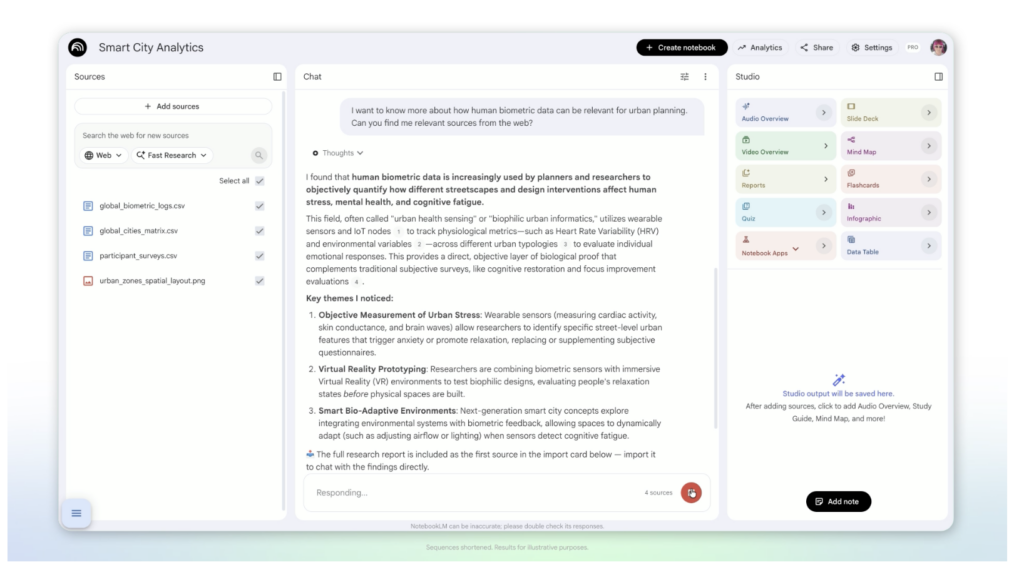1024x567 pixels.
Task: Click citation number 2 in response
Action: tap(419, 244)
